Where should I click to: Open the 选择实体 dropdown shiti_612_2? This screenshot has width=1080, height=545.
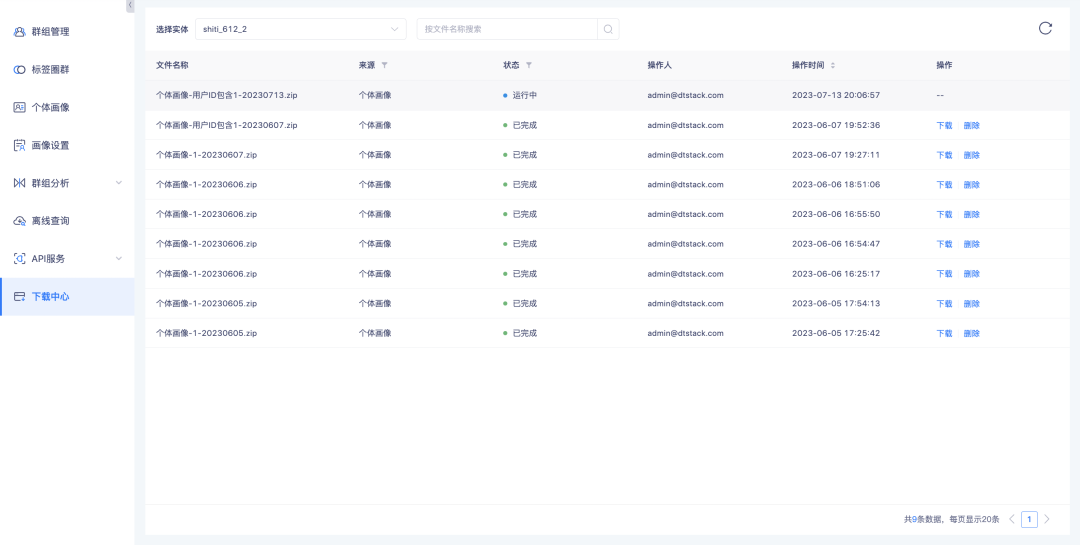pyautogui.click(x=300, y=29)
